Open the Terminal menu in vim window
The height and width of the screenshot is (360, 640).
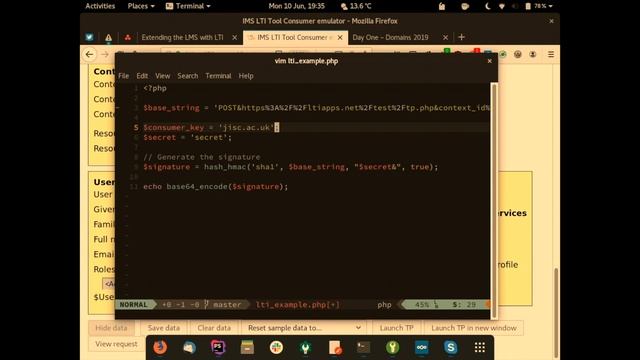(x=218, y=76)
